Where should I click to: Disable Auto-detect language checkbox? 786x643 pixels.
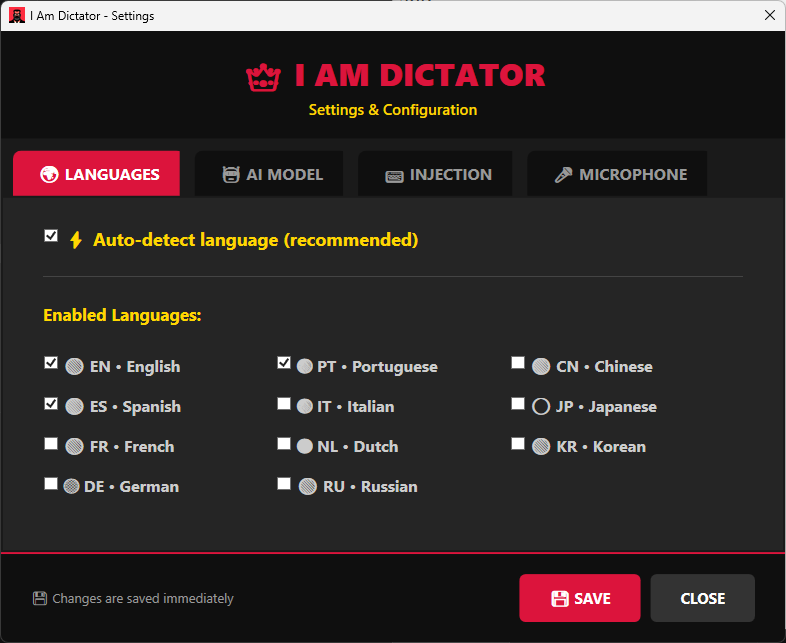(51, 236)
